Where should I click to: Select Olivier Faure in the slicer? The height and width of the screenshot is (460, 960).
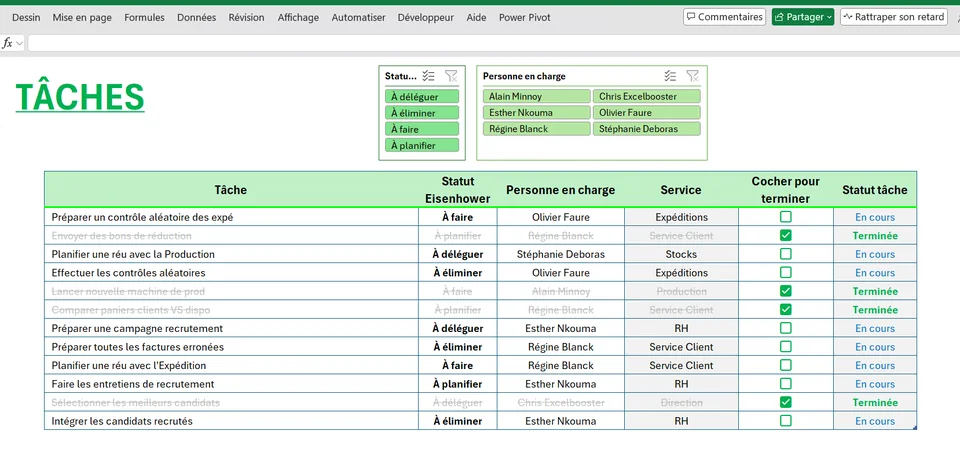[x=647, y=113]
